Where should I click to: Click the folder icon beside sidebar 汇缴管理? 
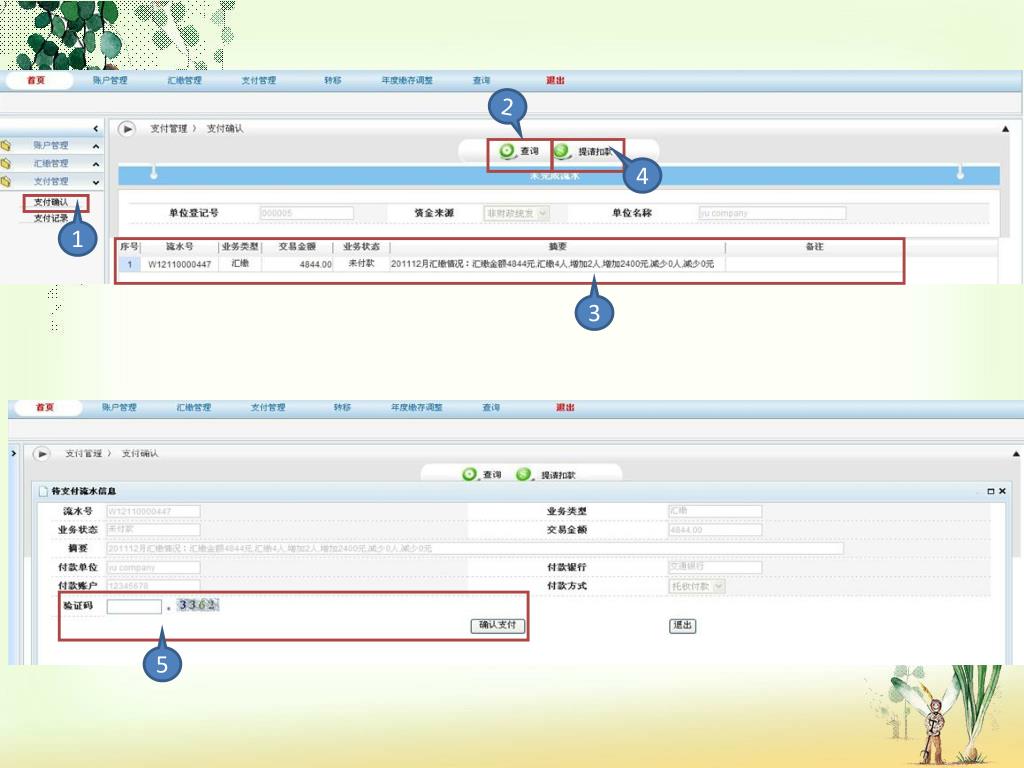(6, 163)
